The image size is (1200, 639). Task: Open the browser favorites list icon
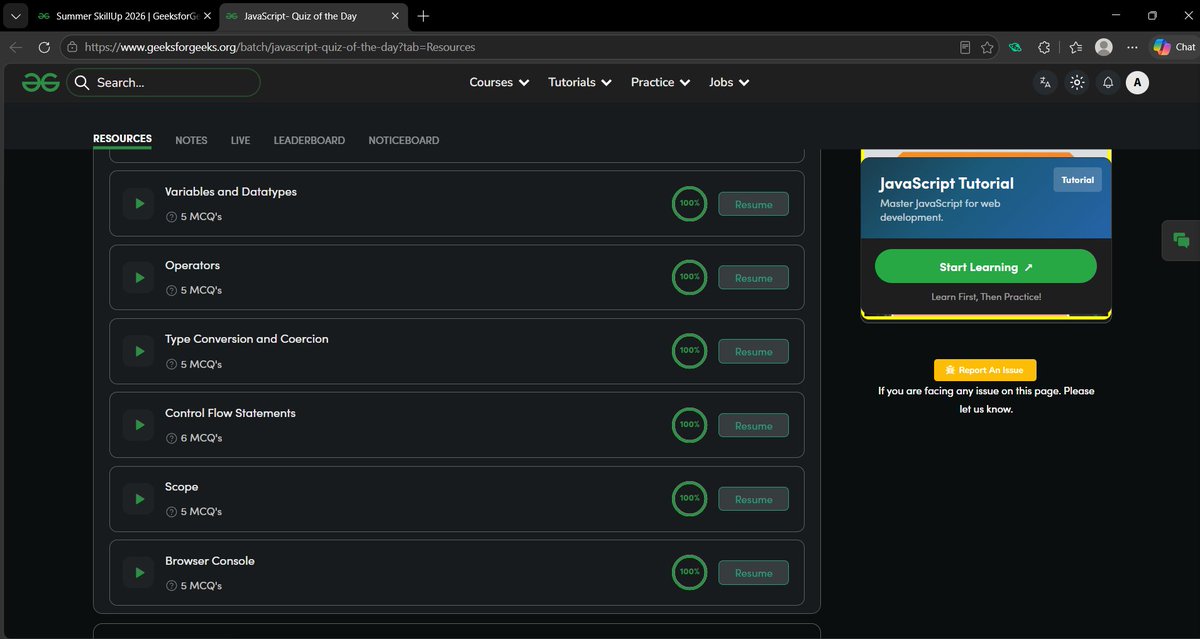pos(1075,47)
